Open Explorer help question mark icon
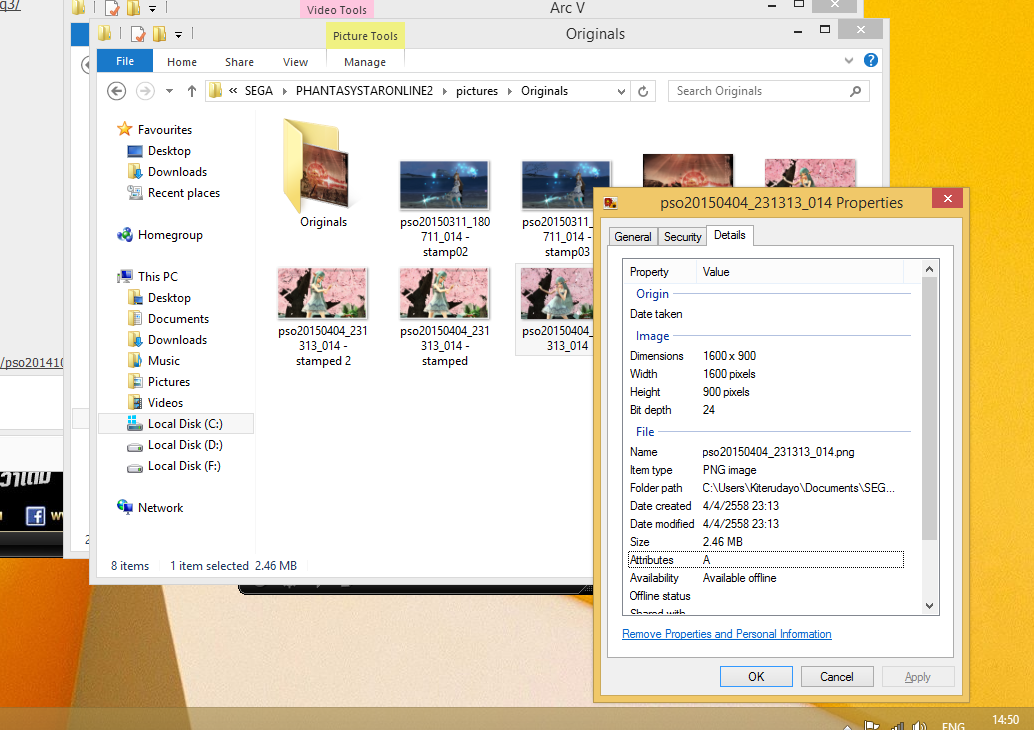 click(870, 61)
